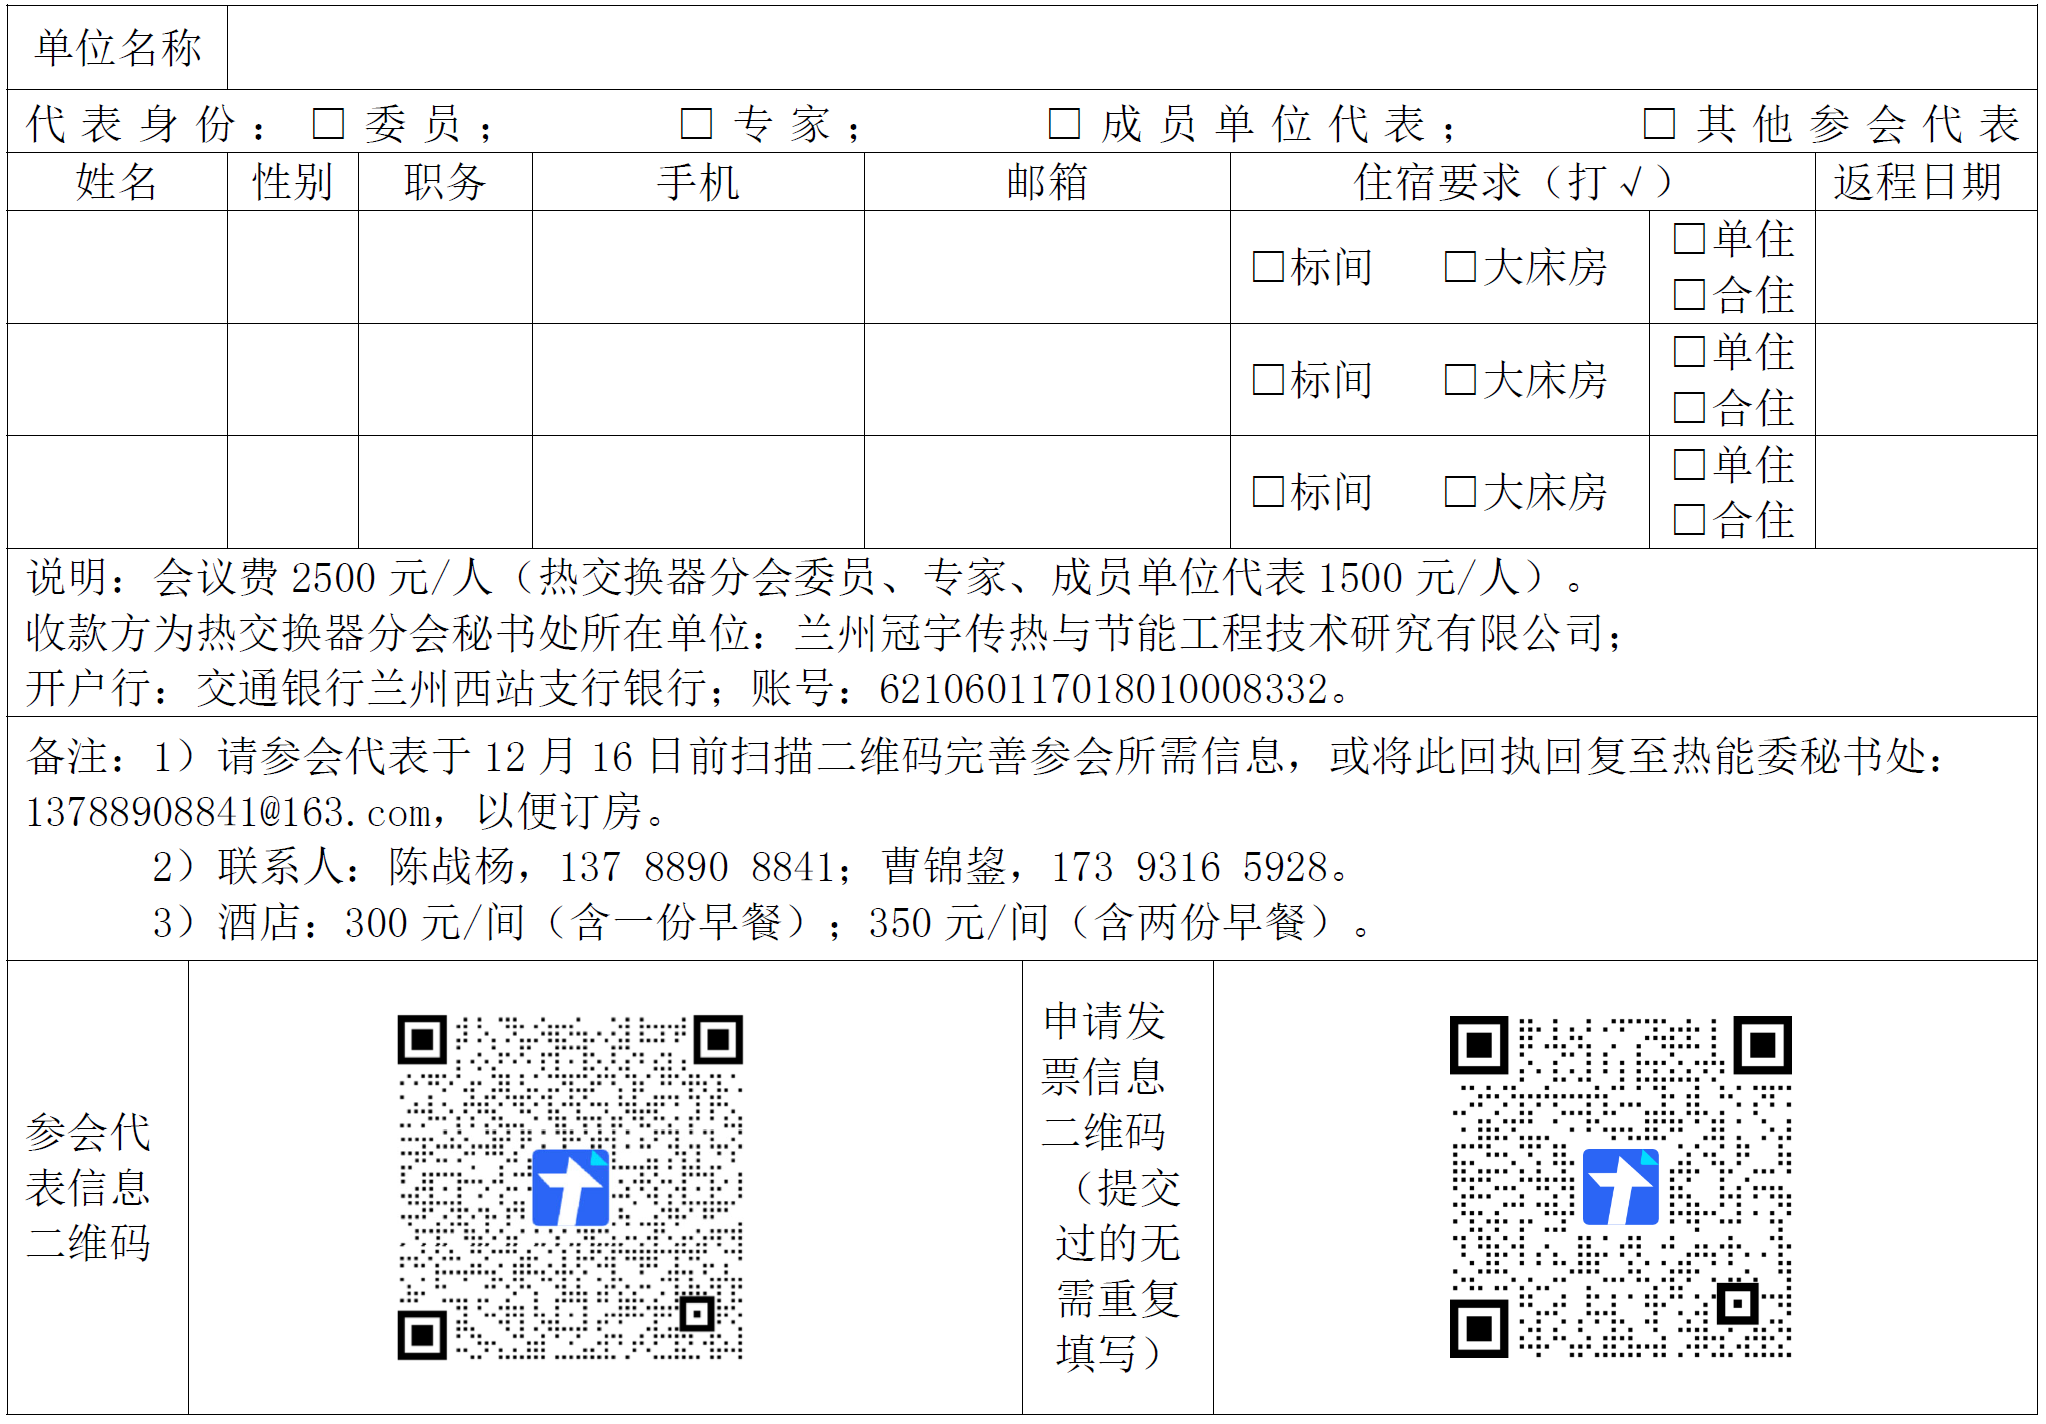
Task: Select 大床房 in the second attendee row
Action: pyautogui.click(x=1460, y=380)
